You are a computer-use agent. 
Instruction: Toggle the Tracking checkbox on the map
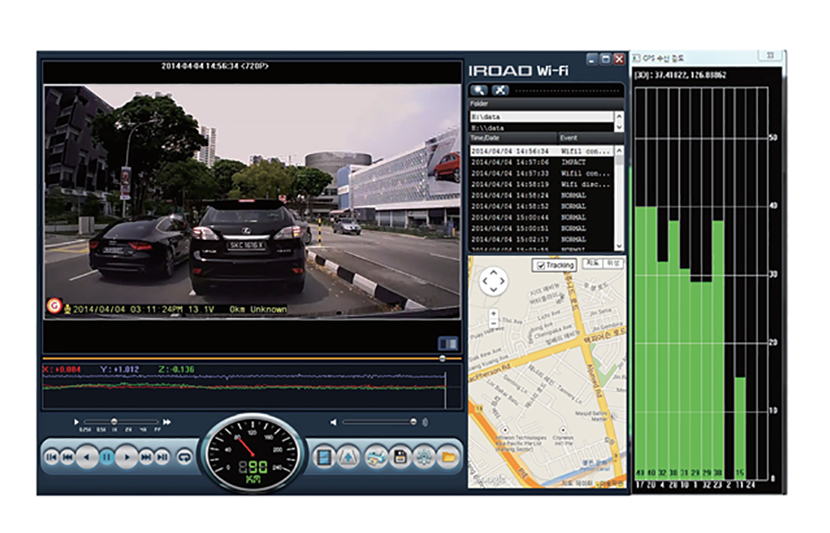540,265
